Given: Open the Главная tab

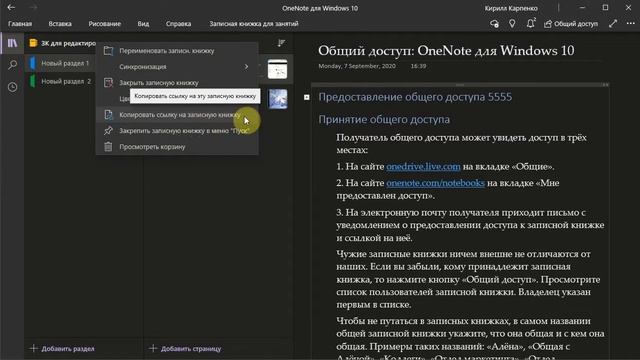Looking at the screenshot, I should tap(20, 24).
